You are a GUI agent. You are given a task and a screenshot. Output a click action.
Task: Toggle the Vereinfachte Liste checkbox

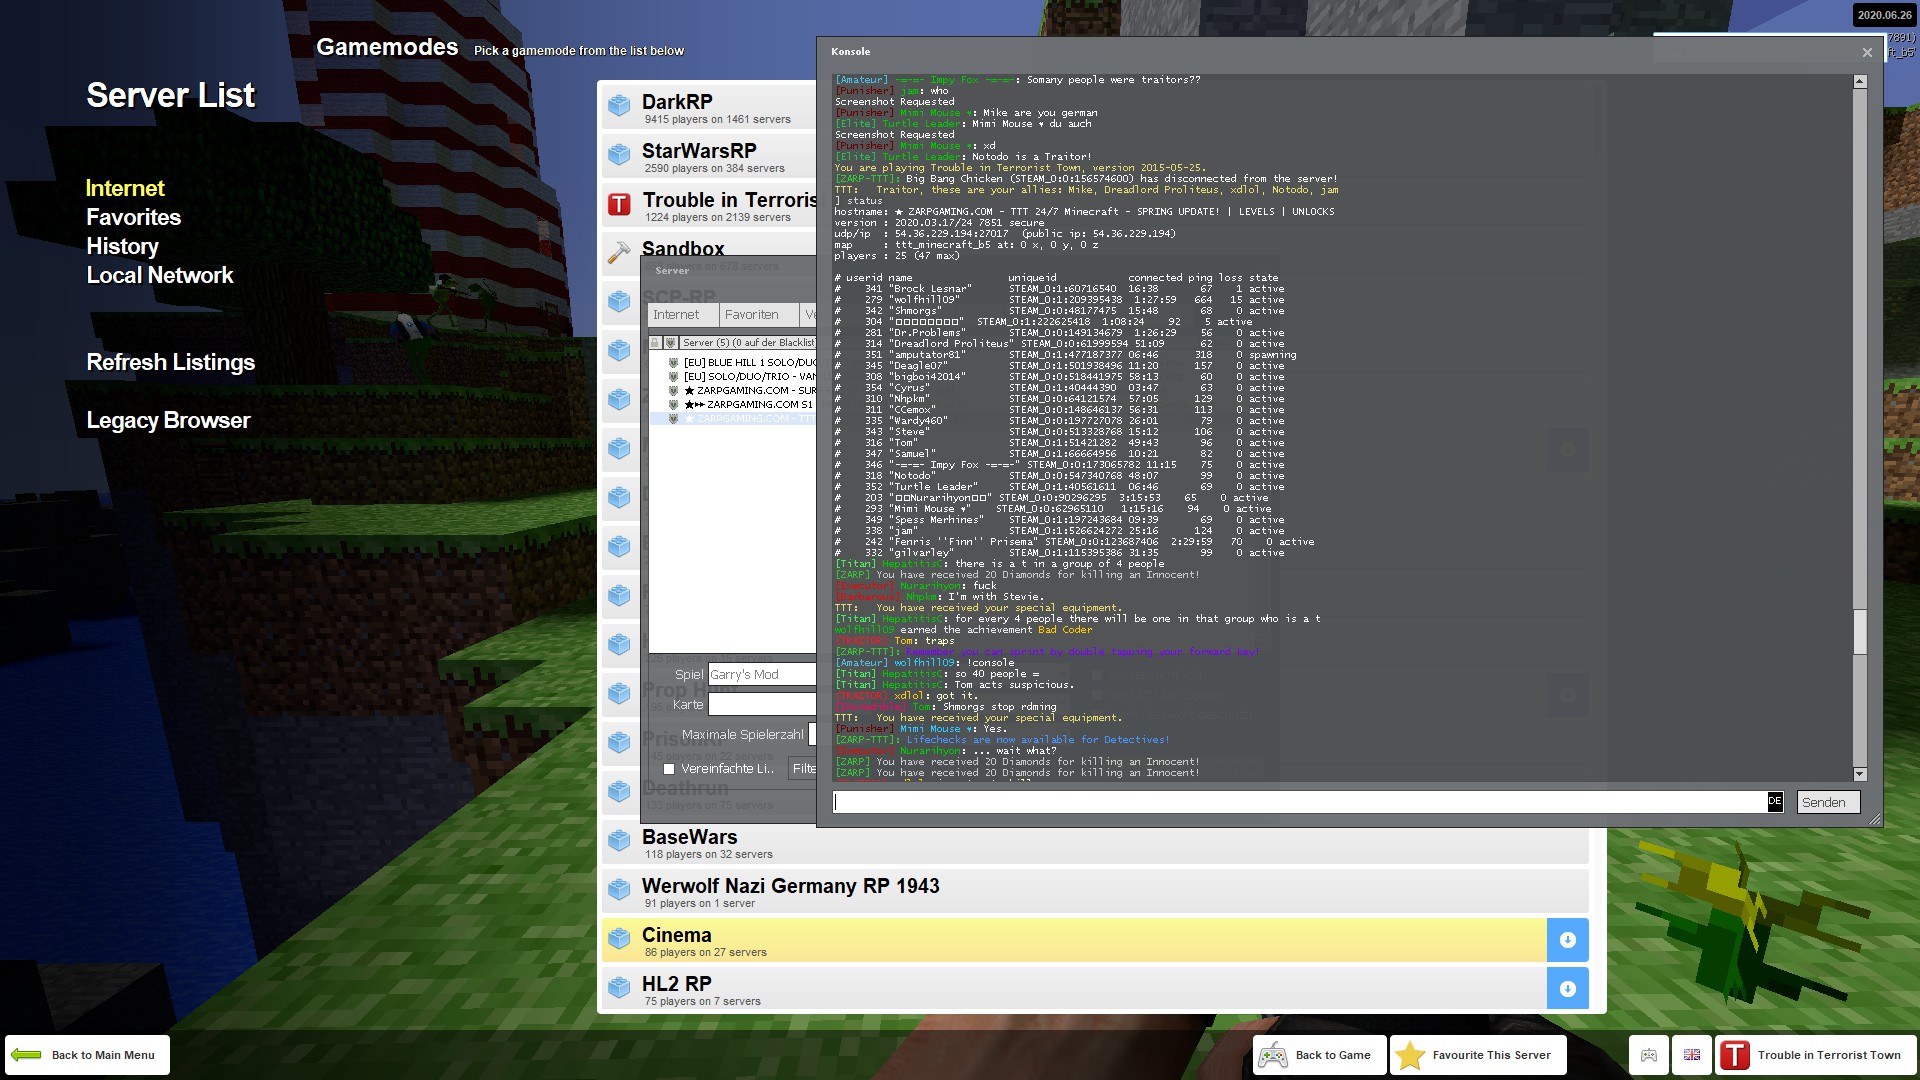coord(669,769)
